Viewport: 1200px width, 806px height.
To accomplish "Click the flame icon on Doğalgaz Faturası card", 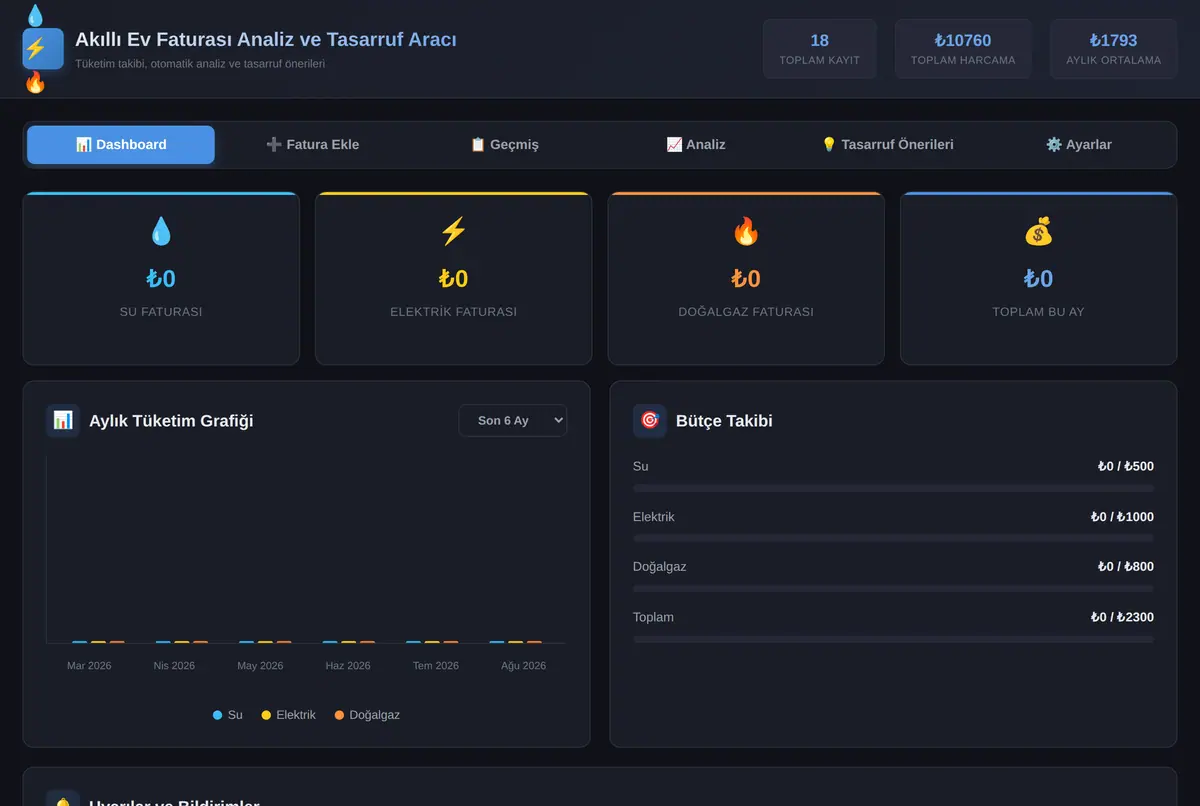I will [x=746, y=232].
